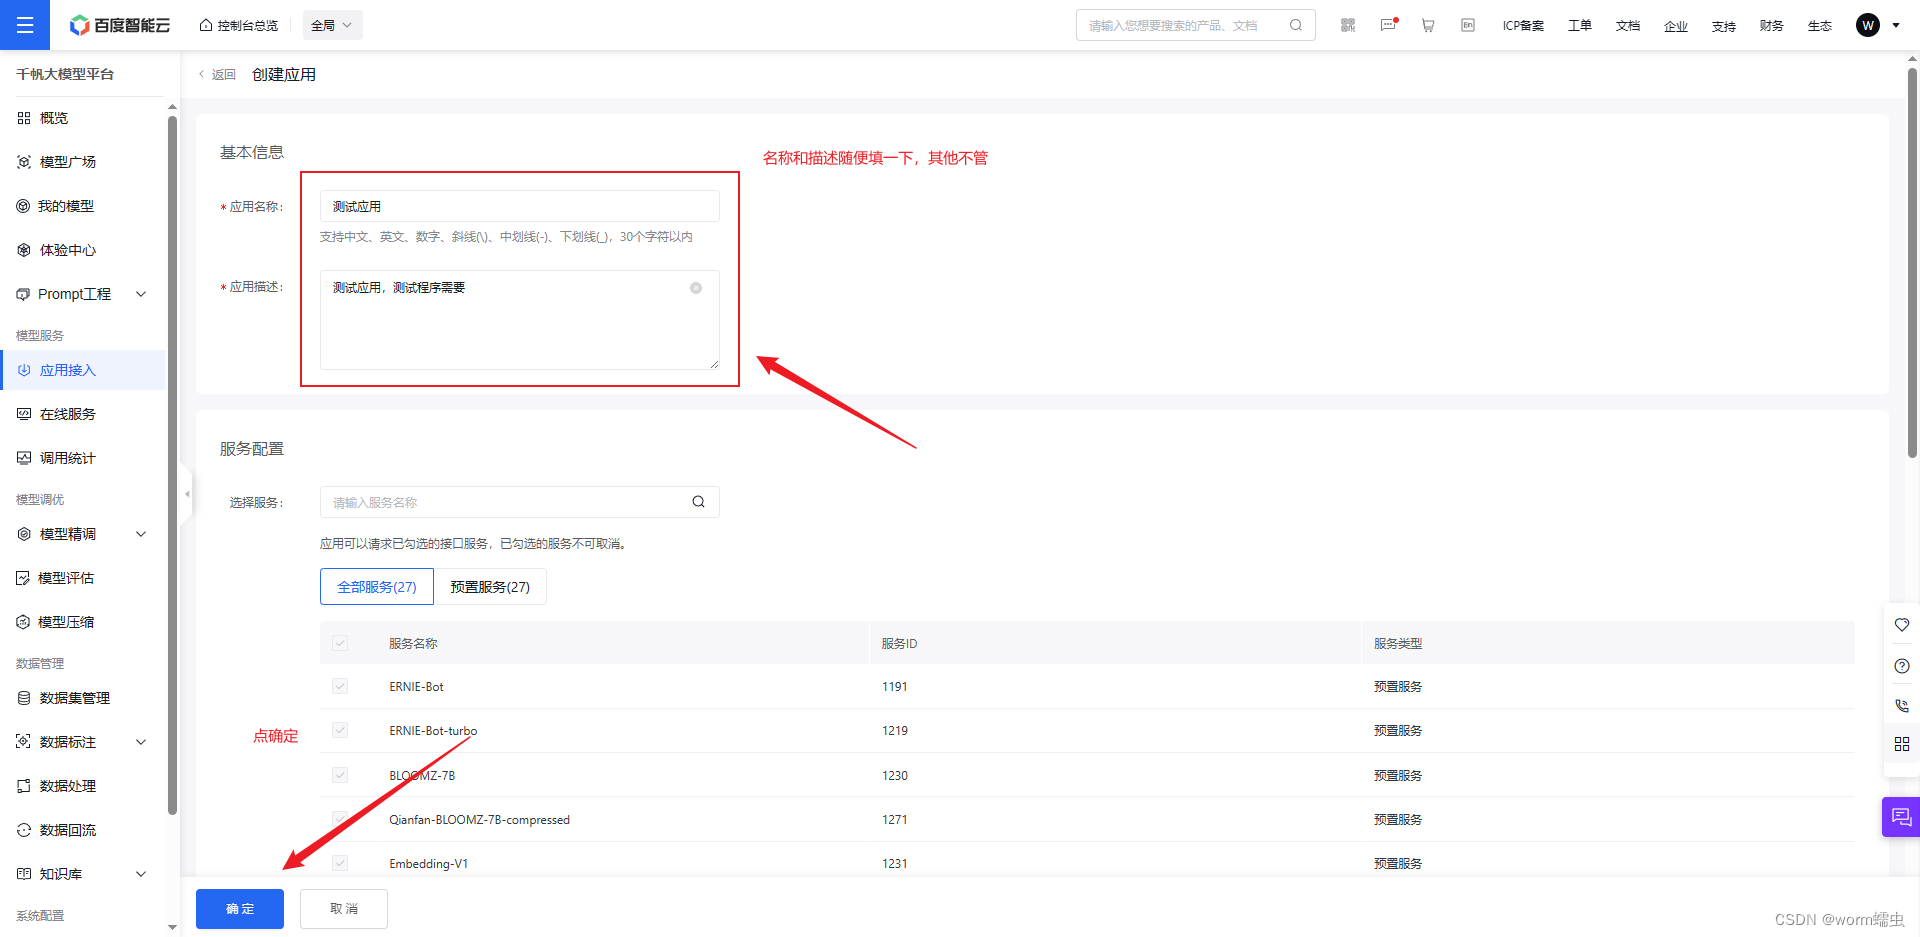
Task: Click the 应用名称 input field
Action: pyautogui.click(x=520, y=206)
